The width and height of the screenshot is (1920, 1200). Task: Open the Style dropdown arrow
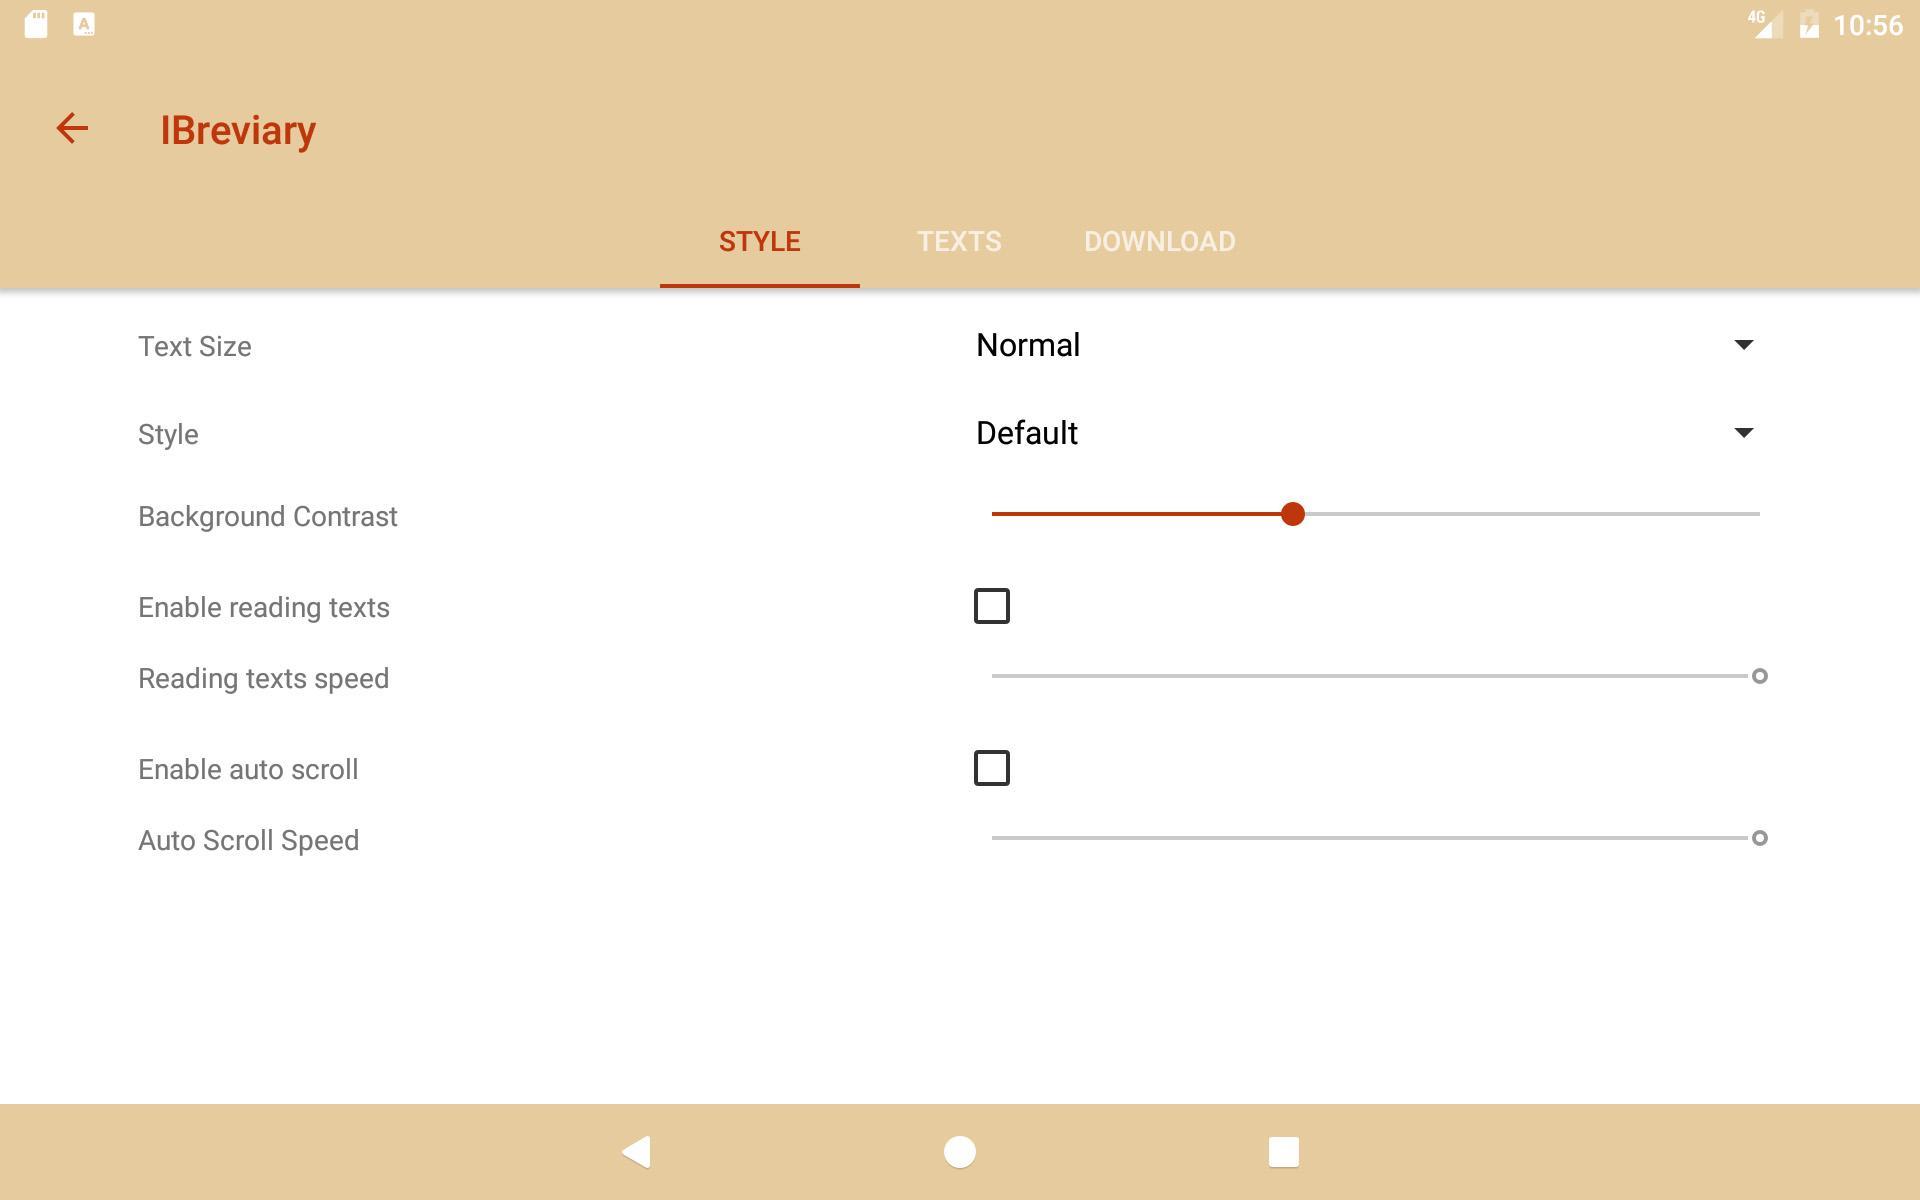click(x=1744, y=433)
